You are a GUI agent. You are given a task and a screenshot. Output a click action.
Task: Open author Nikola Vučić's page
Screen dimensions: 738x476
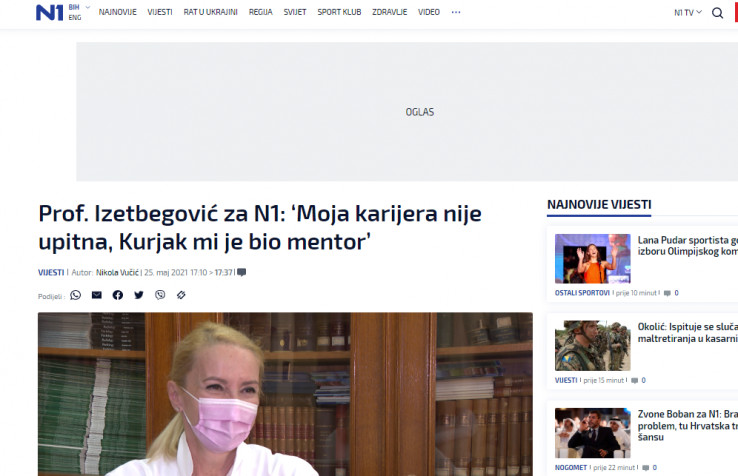pos(118,272)
